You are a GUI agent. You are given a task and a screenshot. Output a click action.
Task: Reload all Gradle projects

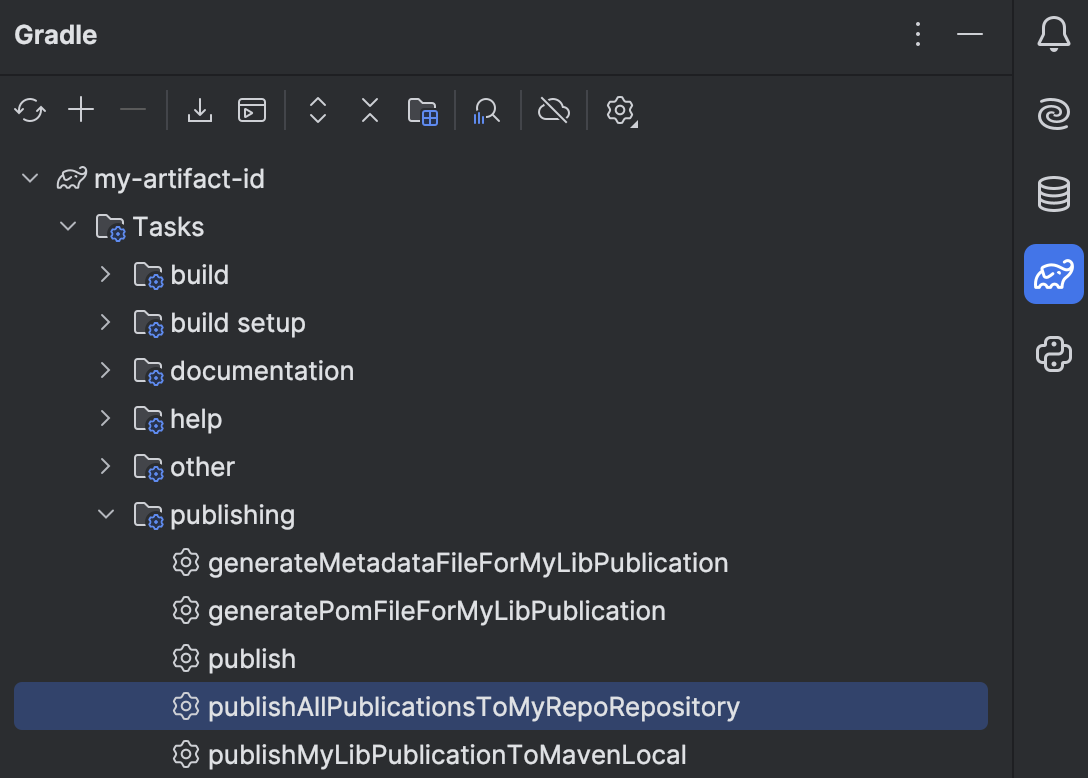[29, 110]
